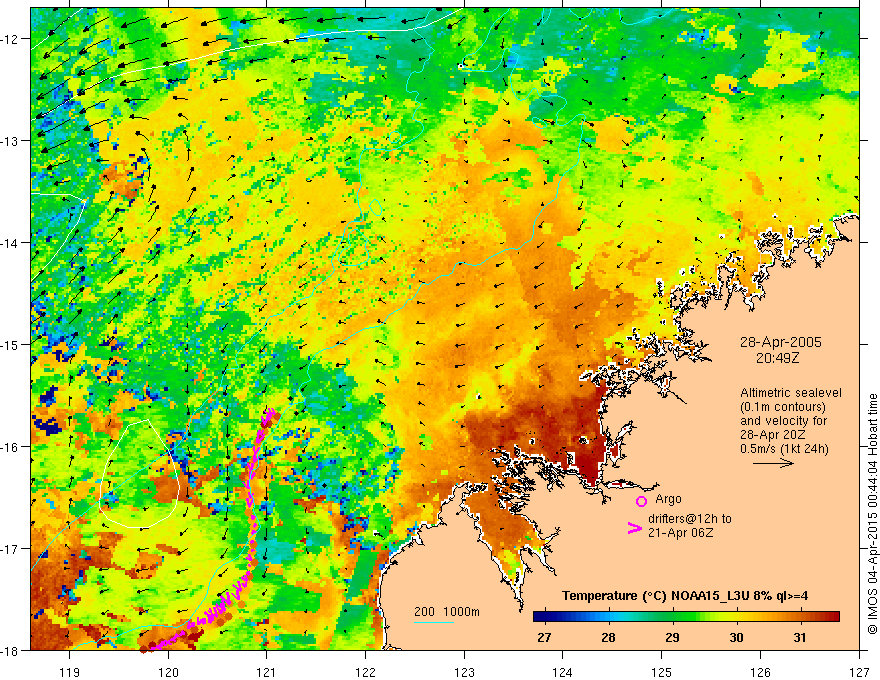Click the latitude axis label -15
The width and height of the screenshot is (880, 680).
click(x=10, y=344)
